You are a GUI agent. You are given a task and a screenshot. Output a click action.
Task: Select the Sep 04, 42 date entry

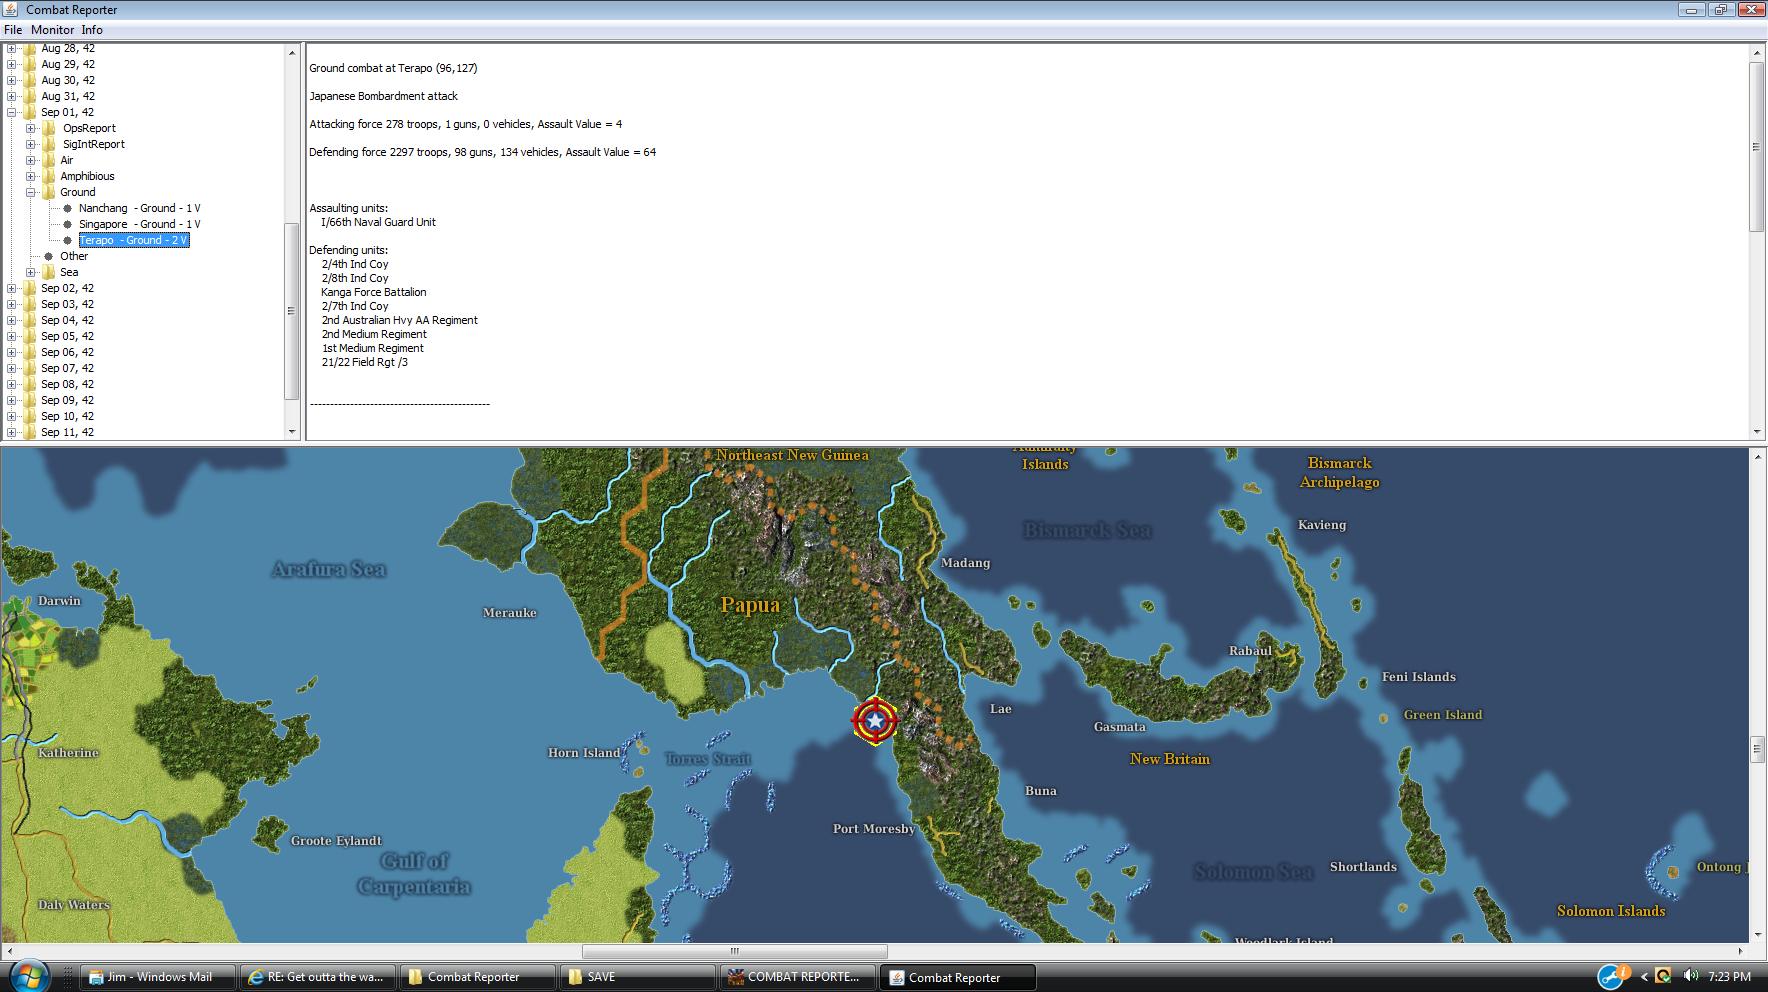coord(67,320)
